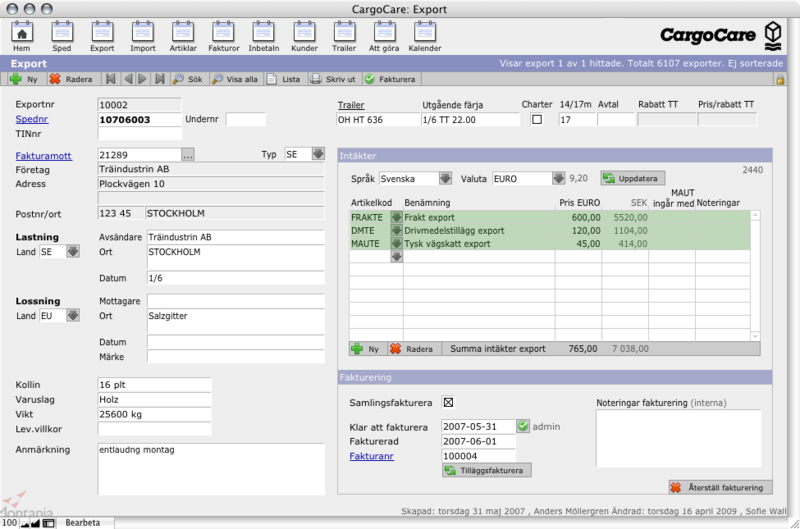Click the Mottagare input field
The image size is (800, 529).
click(x=236, y=301)
